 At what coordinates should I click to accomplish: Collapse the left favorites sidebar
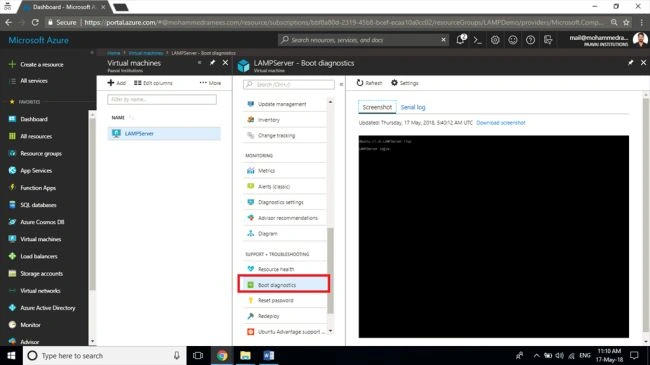[x=92, y=53]
